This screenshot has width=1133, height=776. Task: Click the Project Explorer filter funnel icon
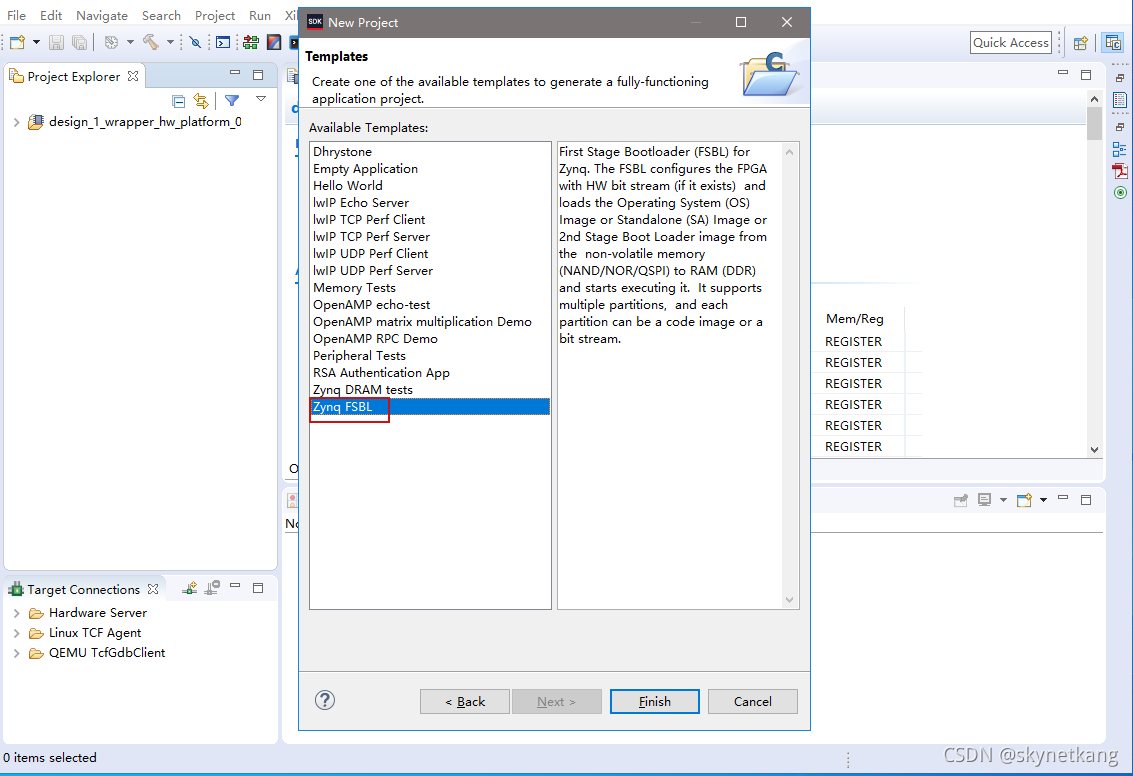point(232,100)
